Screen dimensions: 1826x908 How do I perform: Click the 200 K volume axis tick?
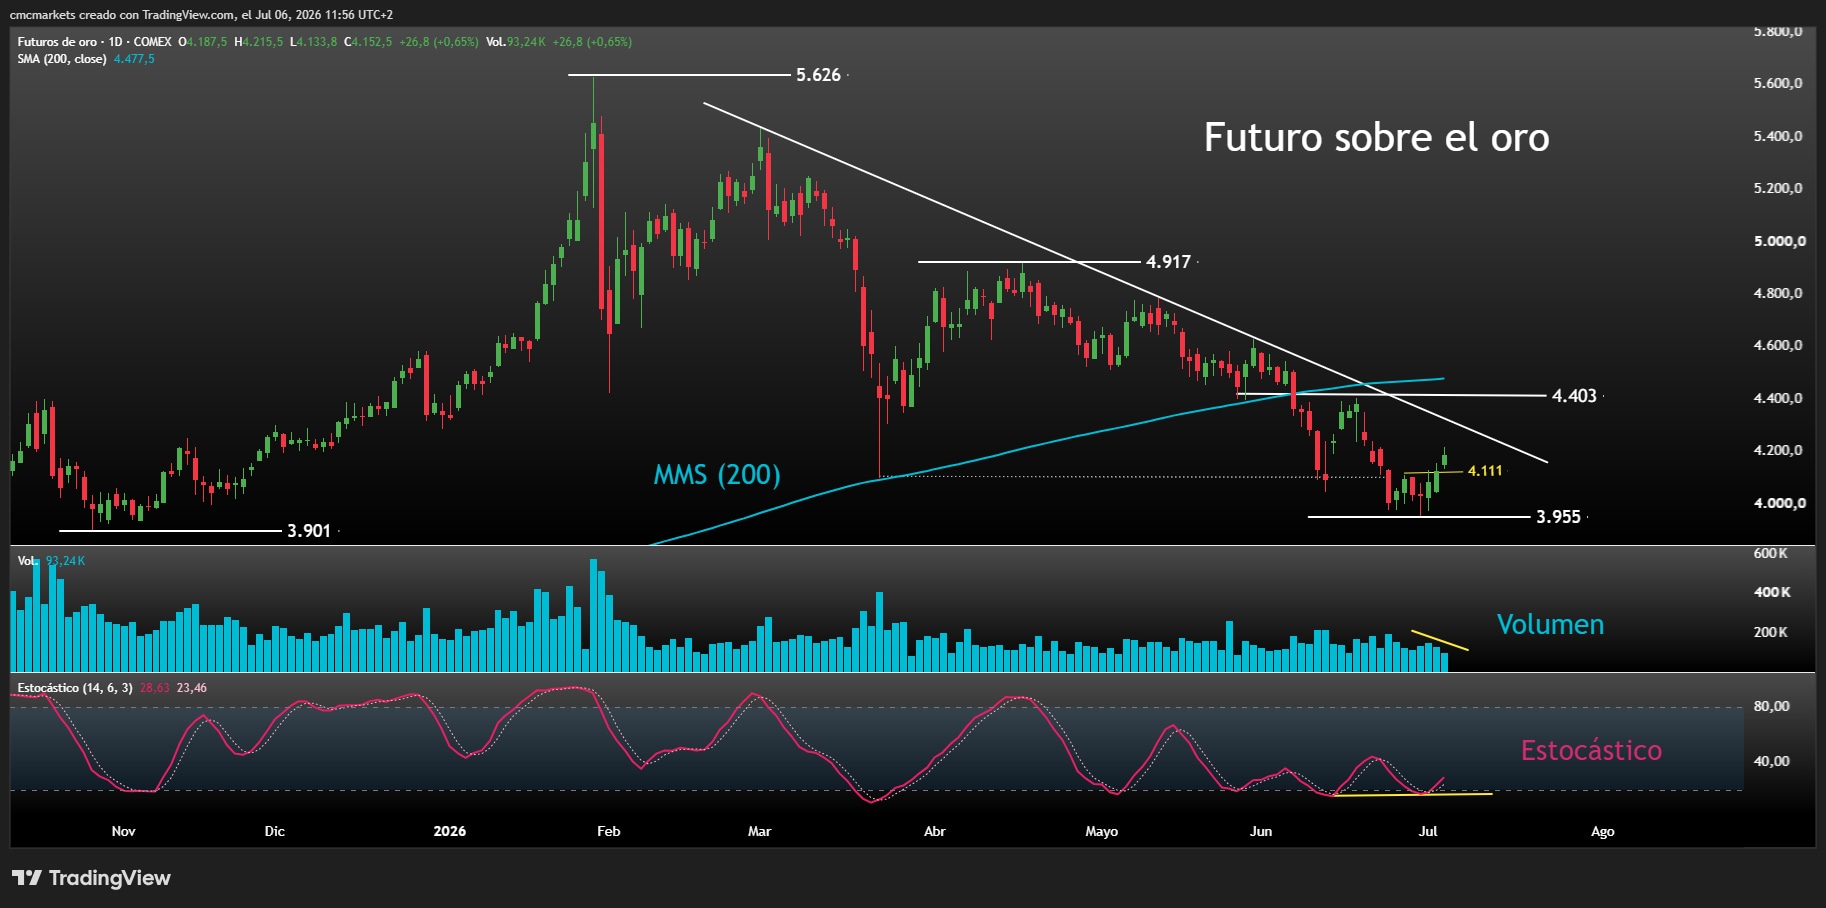[1770, 632]
